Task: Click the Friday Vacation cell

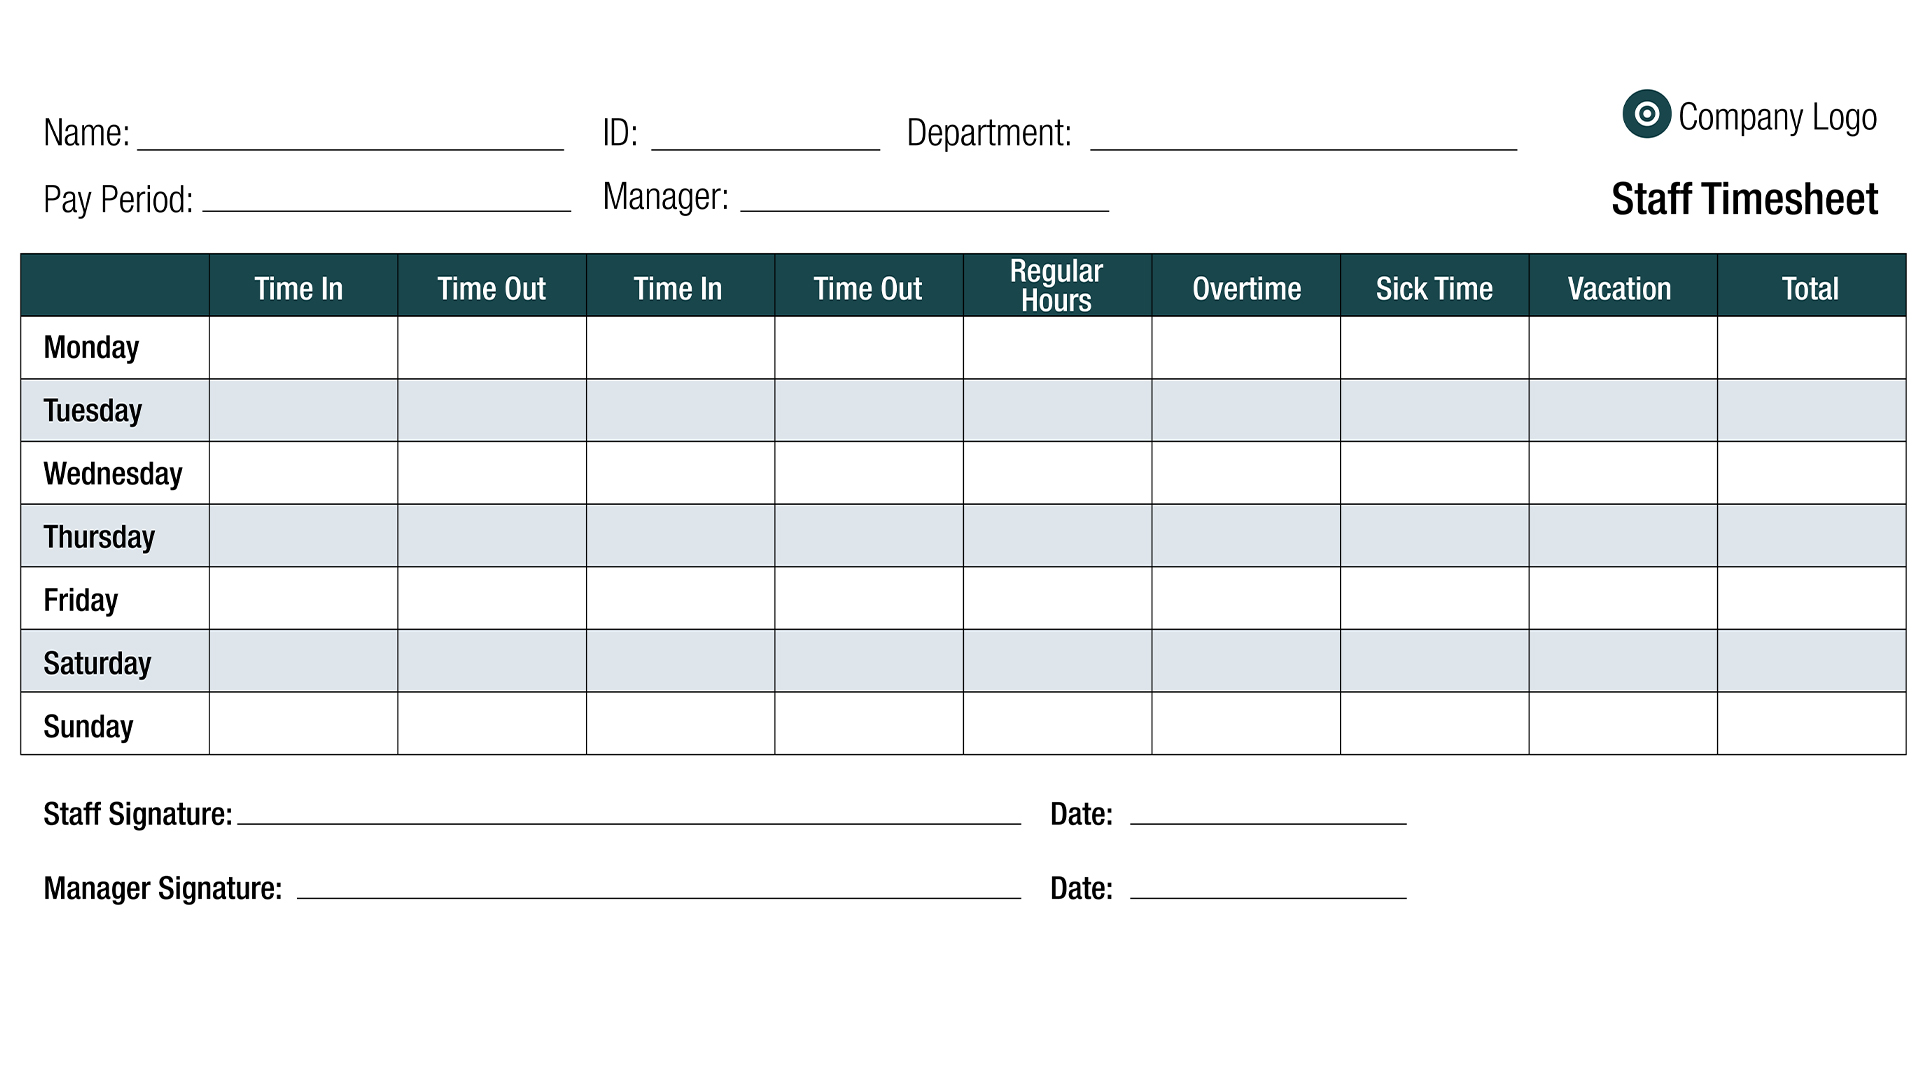Action: (1623, 598)
